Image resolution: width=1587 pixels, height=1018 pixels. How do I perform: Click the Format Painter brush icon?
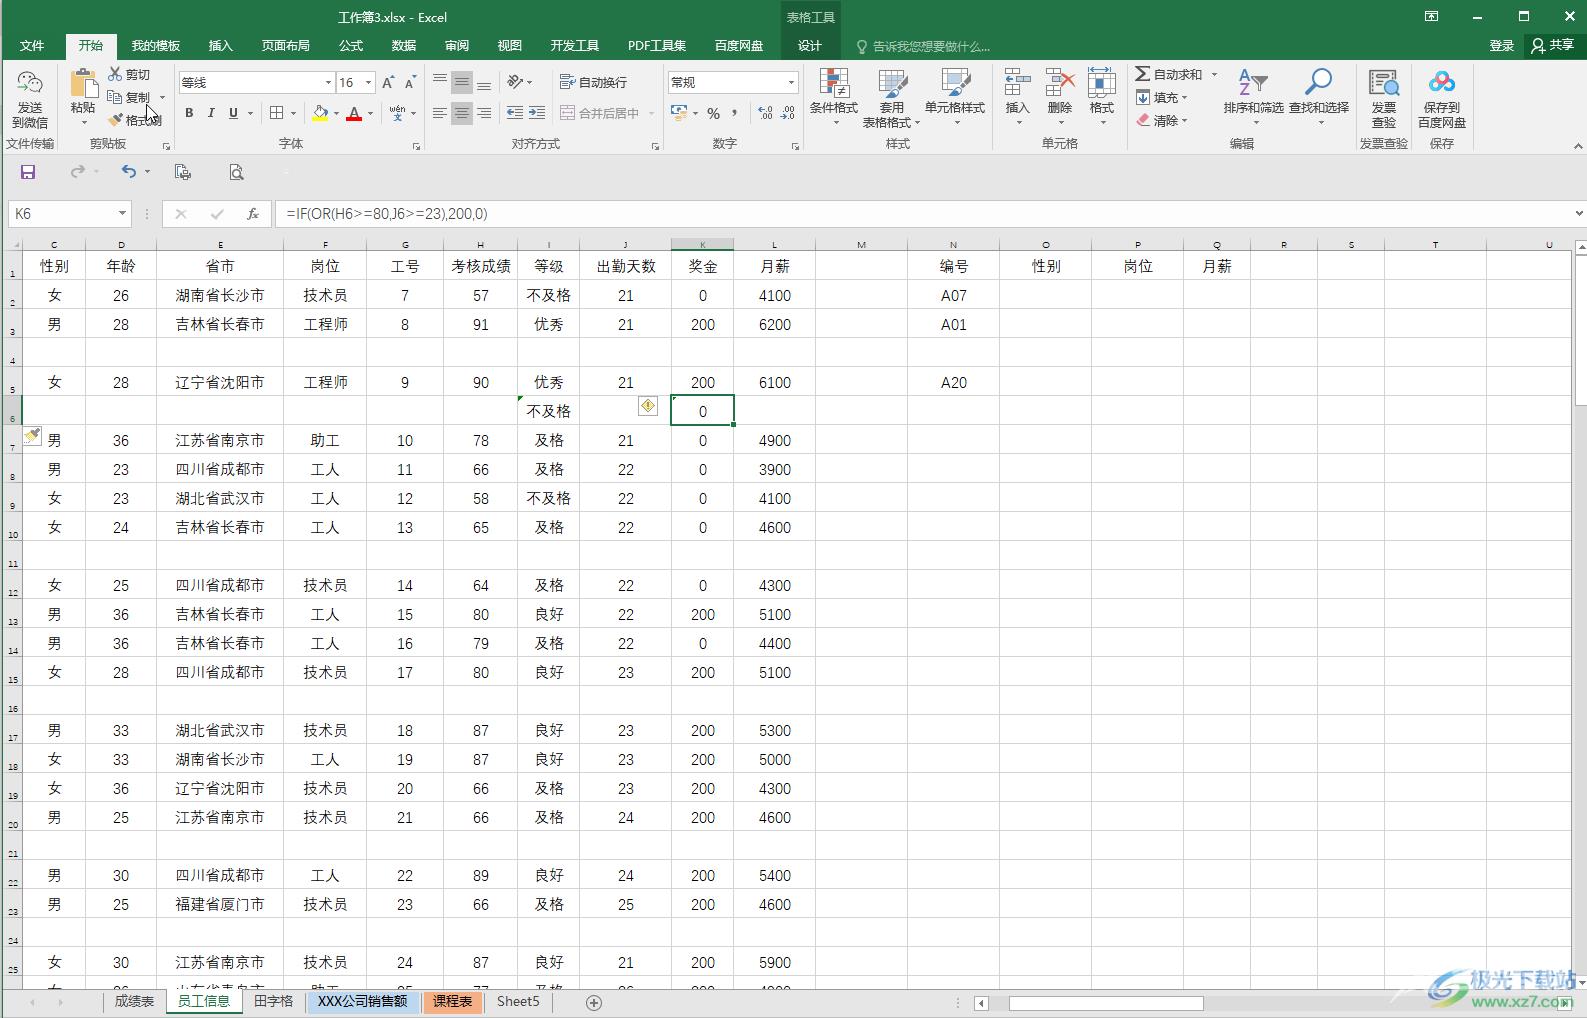pyautogui.click(x=116, y=120)
